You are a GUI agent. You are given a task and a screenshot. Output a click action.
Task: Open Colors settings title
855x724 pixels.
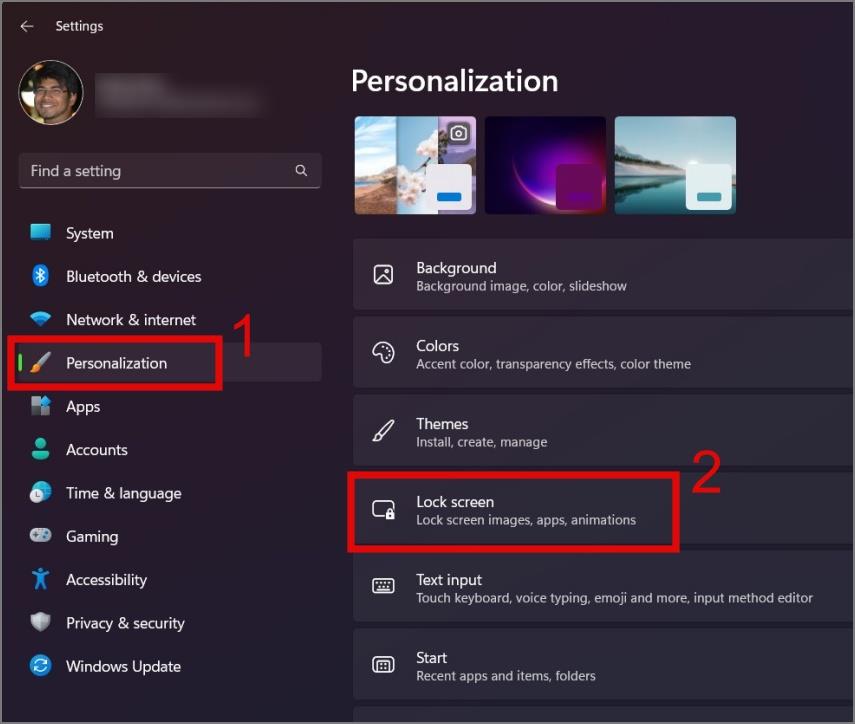click(x=437, y=346)
